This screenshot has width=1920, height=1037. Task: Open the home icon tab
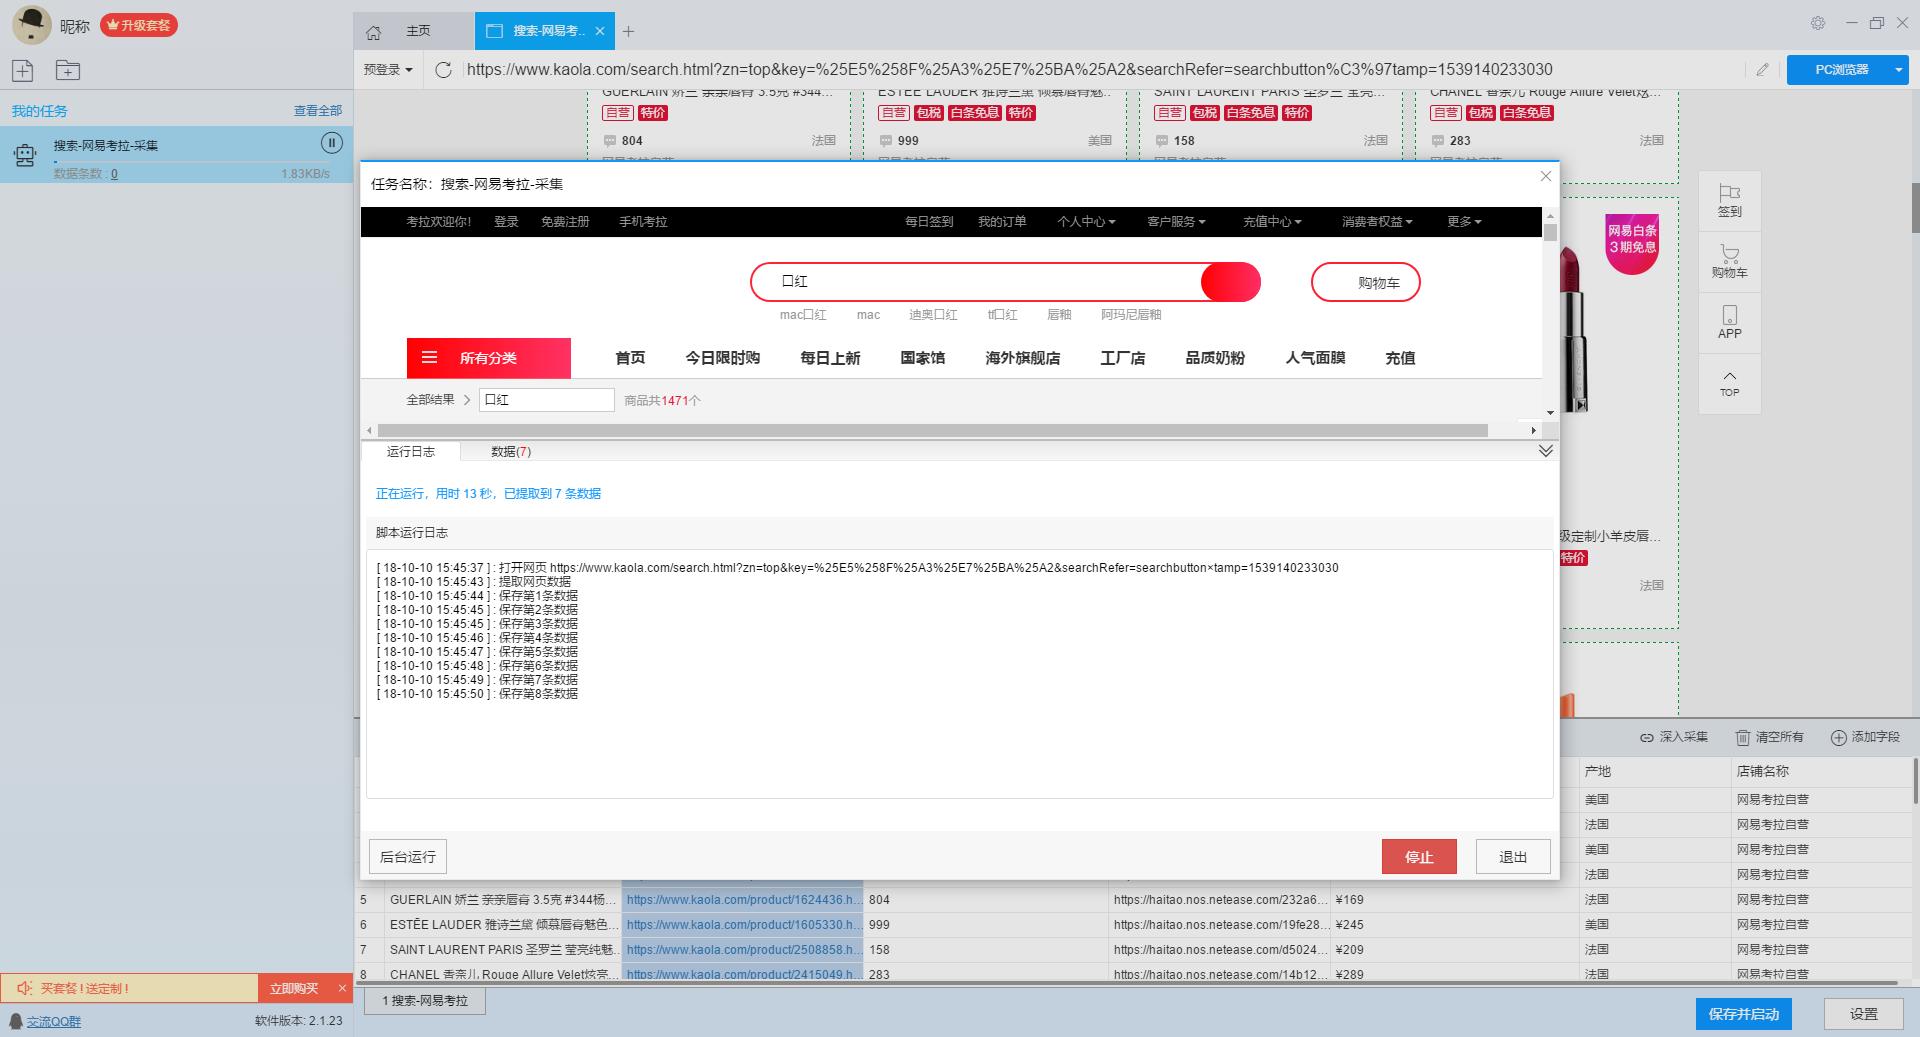pyautogui.click(x=373, y=32)
